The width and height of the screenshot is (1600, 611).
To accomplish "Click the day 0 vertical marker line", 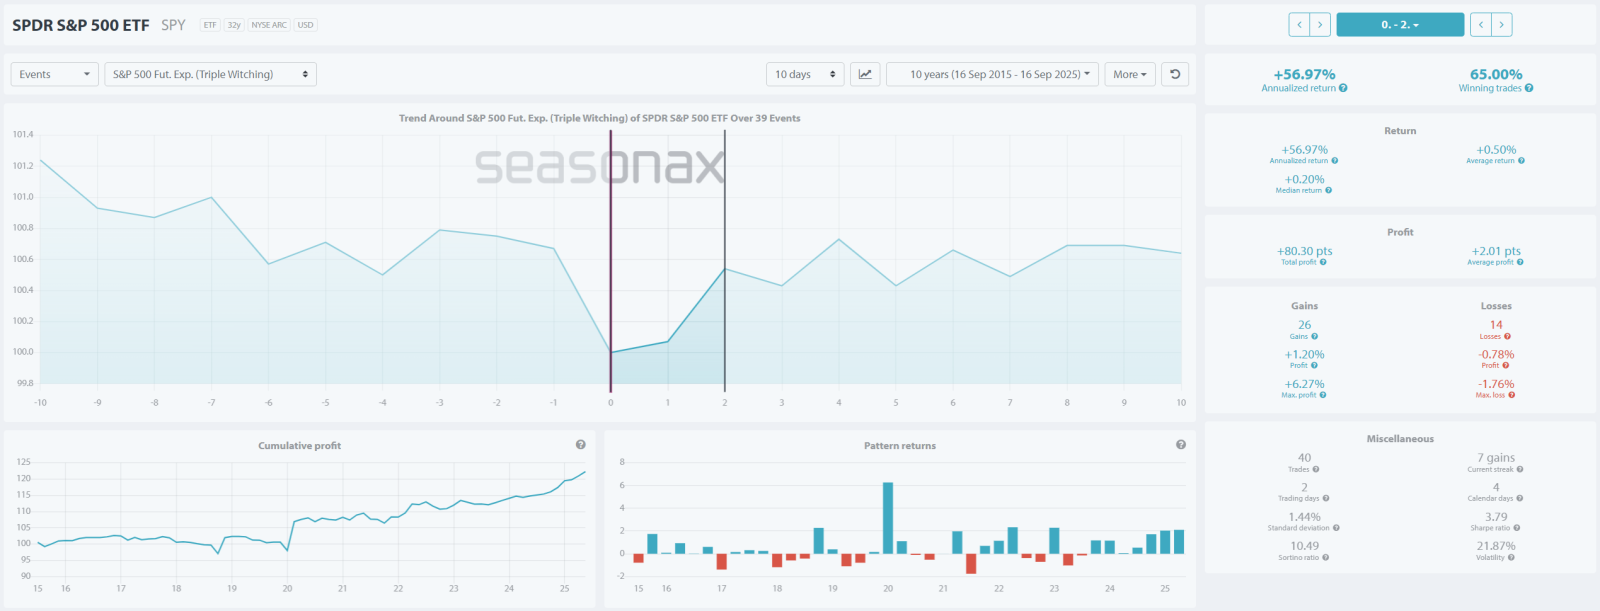I will tap(611, 260).
